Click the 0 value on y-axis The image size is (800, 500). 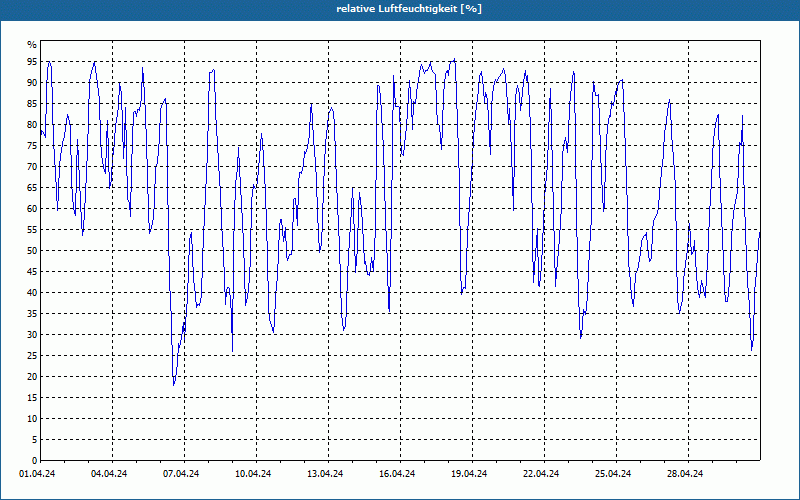point(34,461)
